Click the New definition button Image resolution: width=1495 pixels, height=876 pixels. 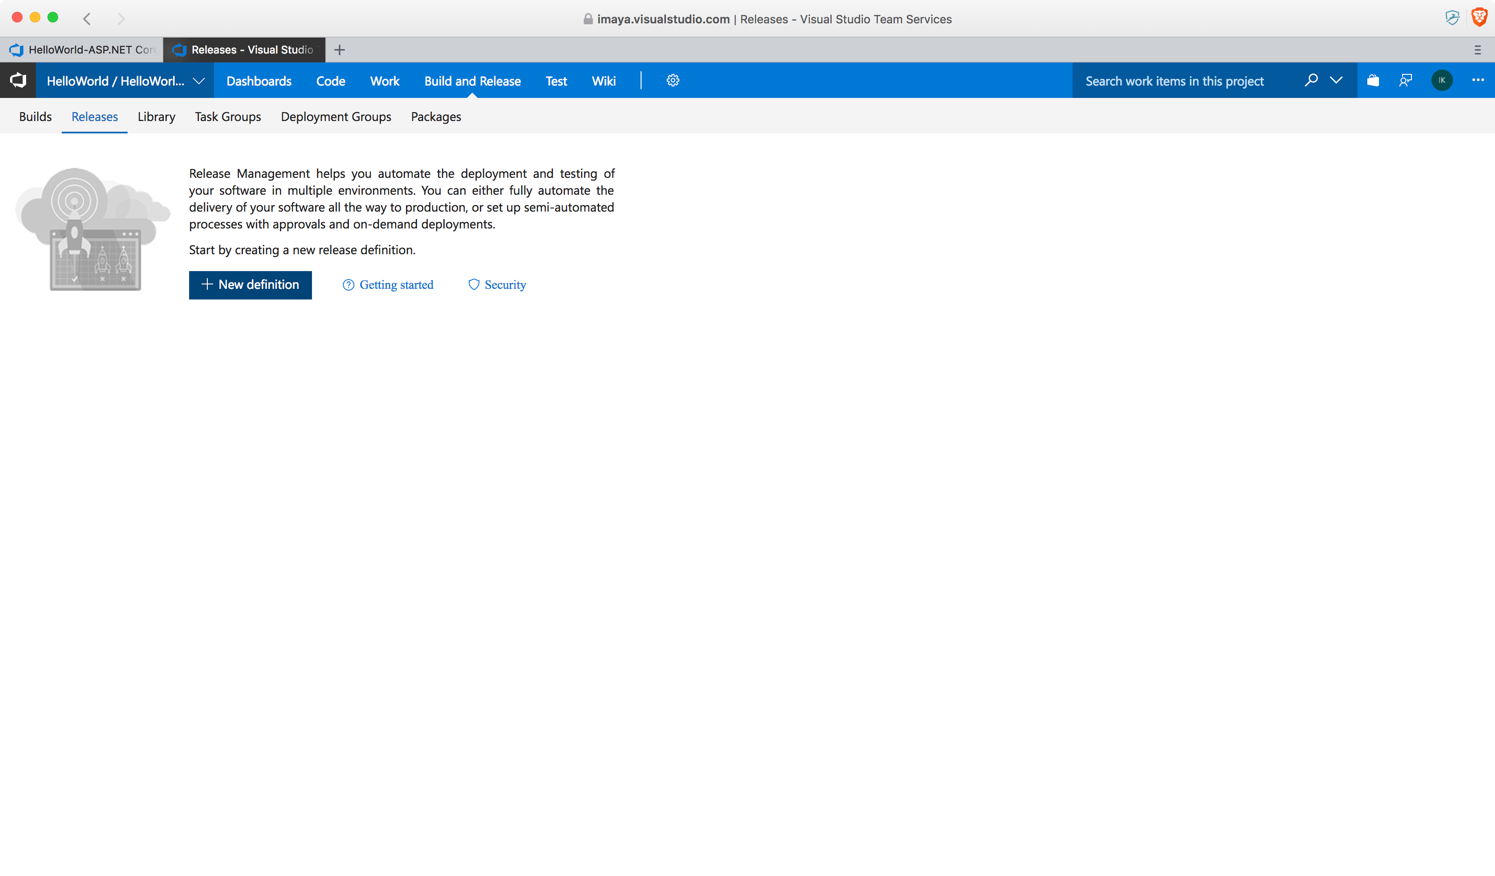pos(250,285)
